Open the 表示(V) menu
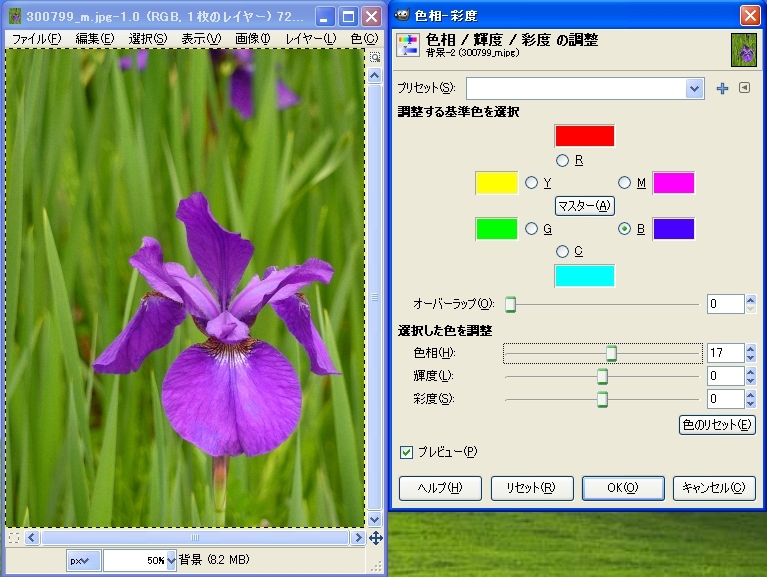The image size is (767, 577). click(x=201, y=39)
